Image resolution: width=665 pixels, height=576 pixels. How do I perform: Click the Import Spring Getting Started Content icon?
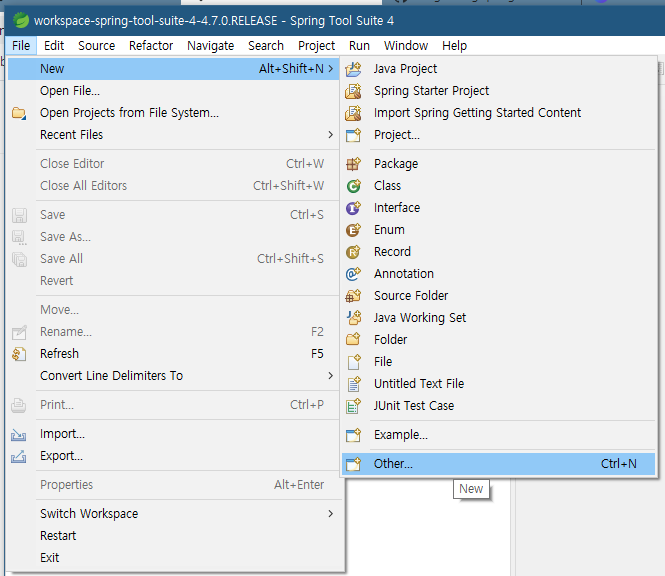pyautogui.click(x=353, y=113)
